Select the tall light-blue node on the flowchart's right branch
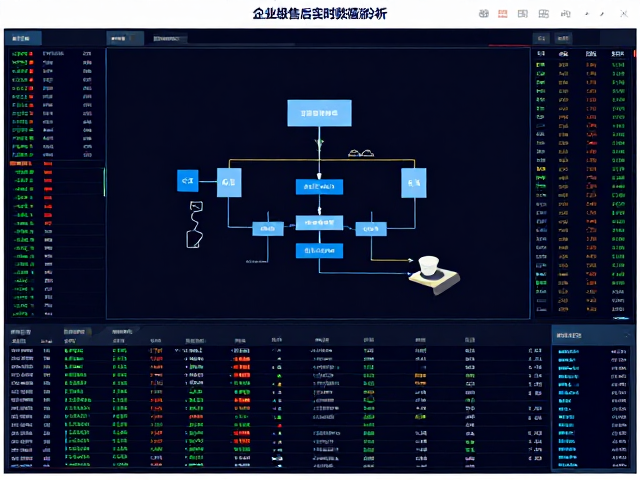Viewport: 640px width, 480px height. (x=414, y=183)
